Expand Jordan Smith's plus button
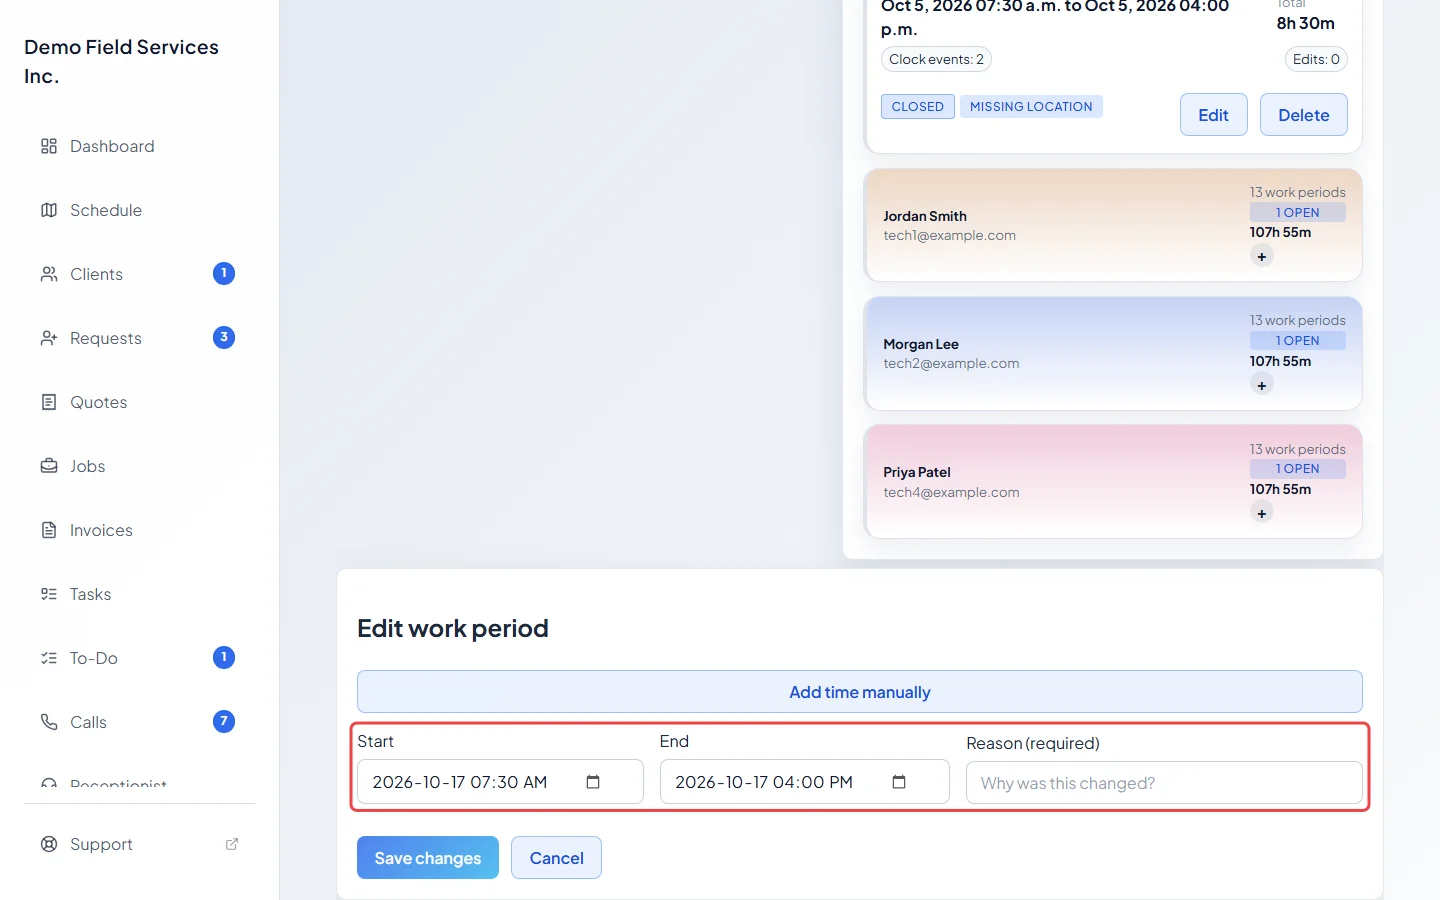 point(1262,257)
